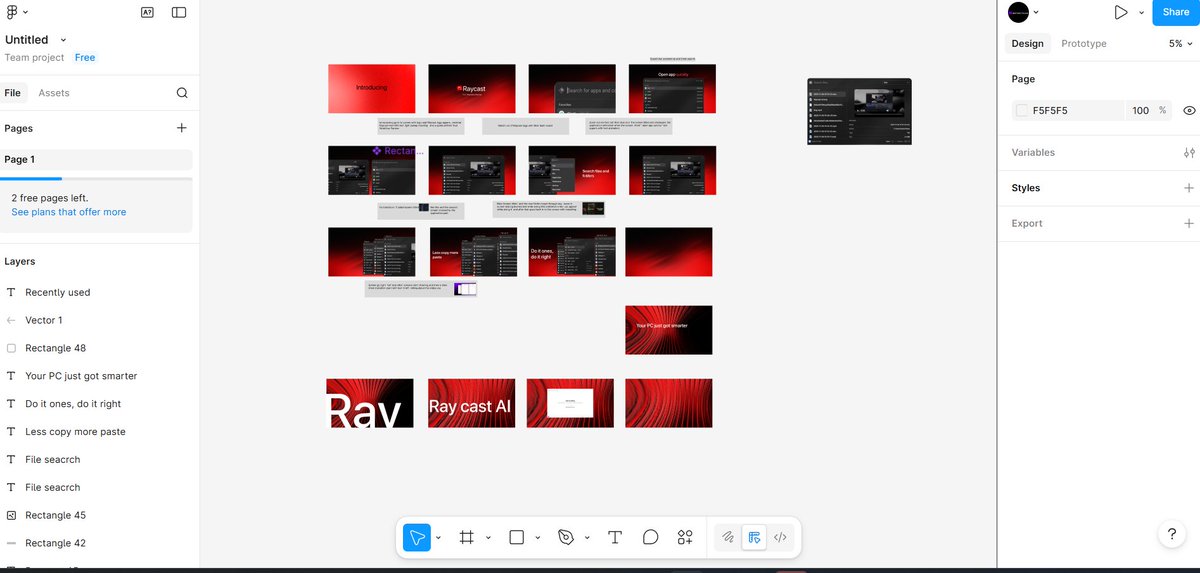Click the Team project label
This screenshot has height=573, width=1200.
coord(34,58)
